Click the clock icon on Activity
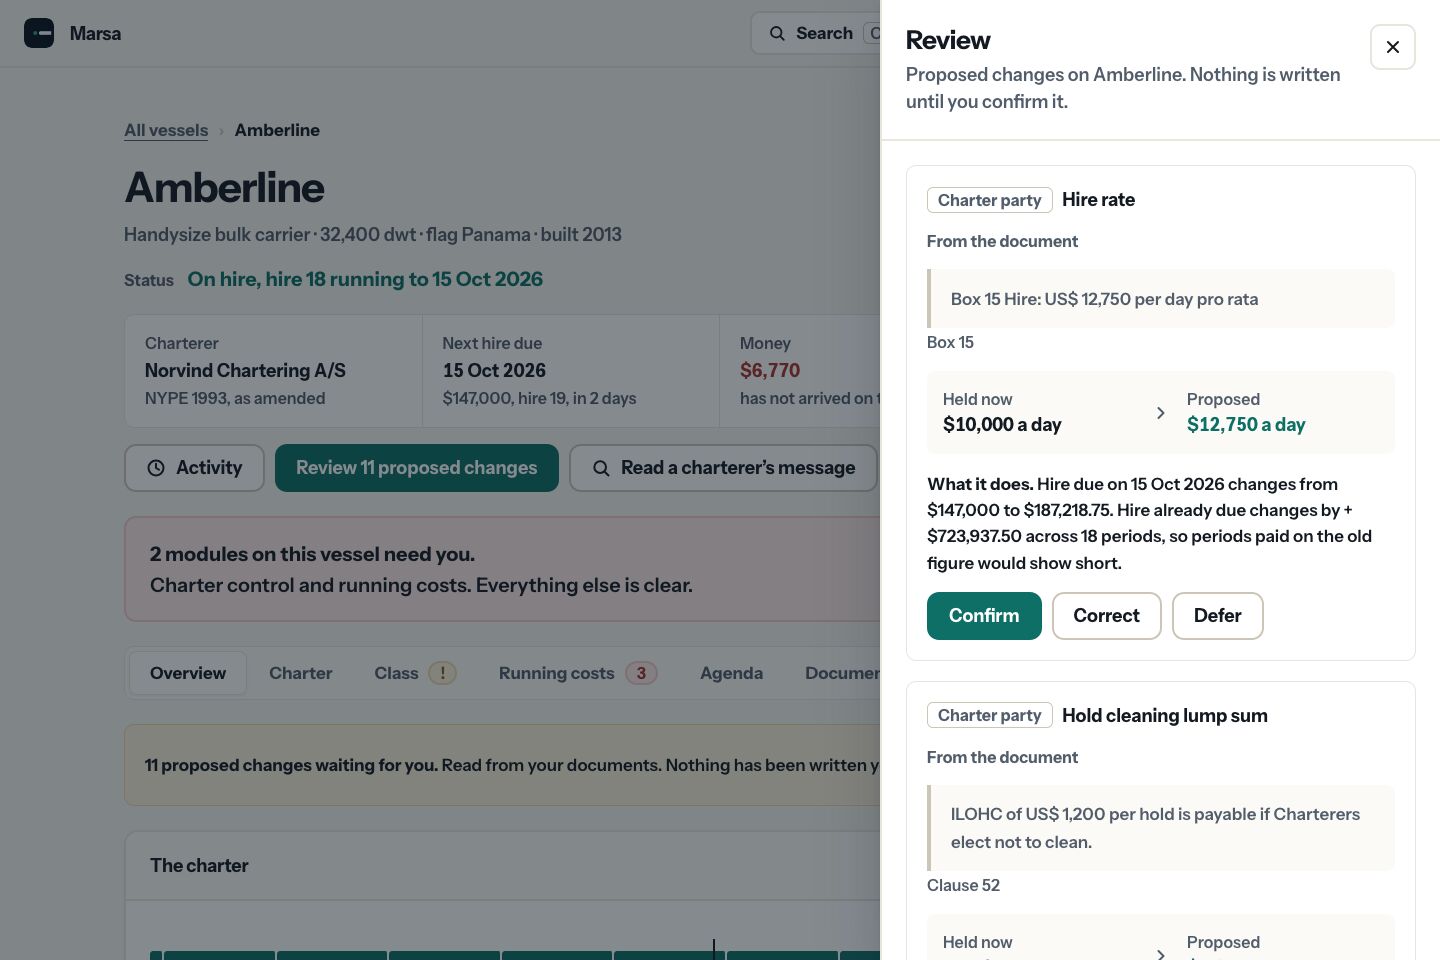 coord(156,468)
